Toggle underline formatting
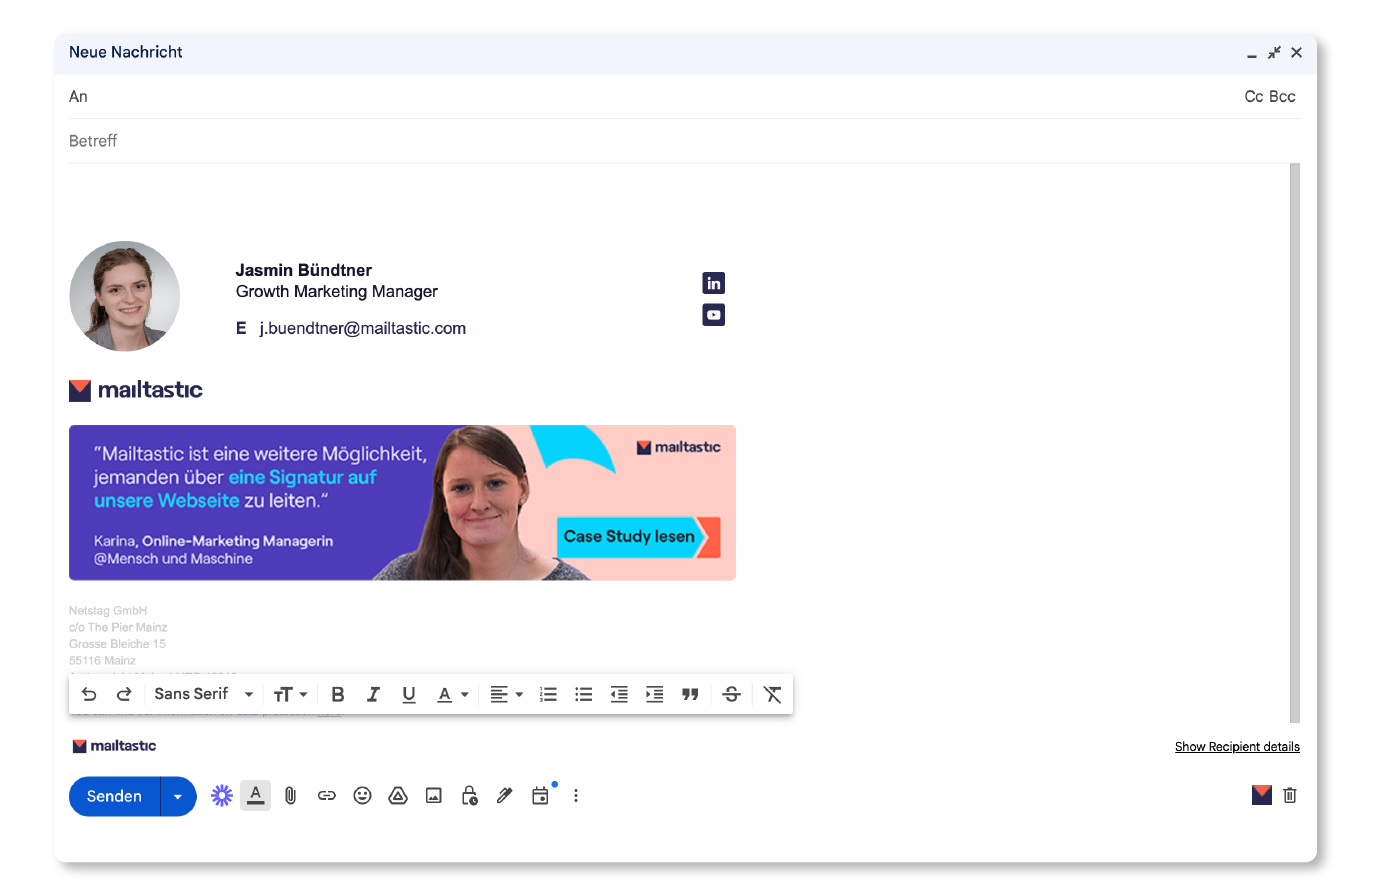Screen dimensions: 1376x885 (409, 694)
